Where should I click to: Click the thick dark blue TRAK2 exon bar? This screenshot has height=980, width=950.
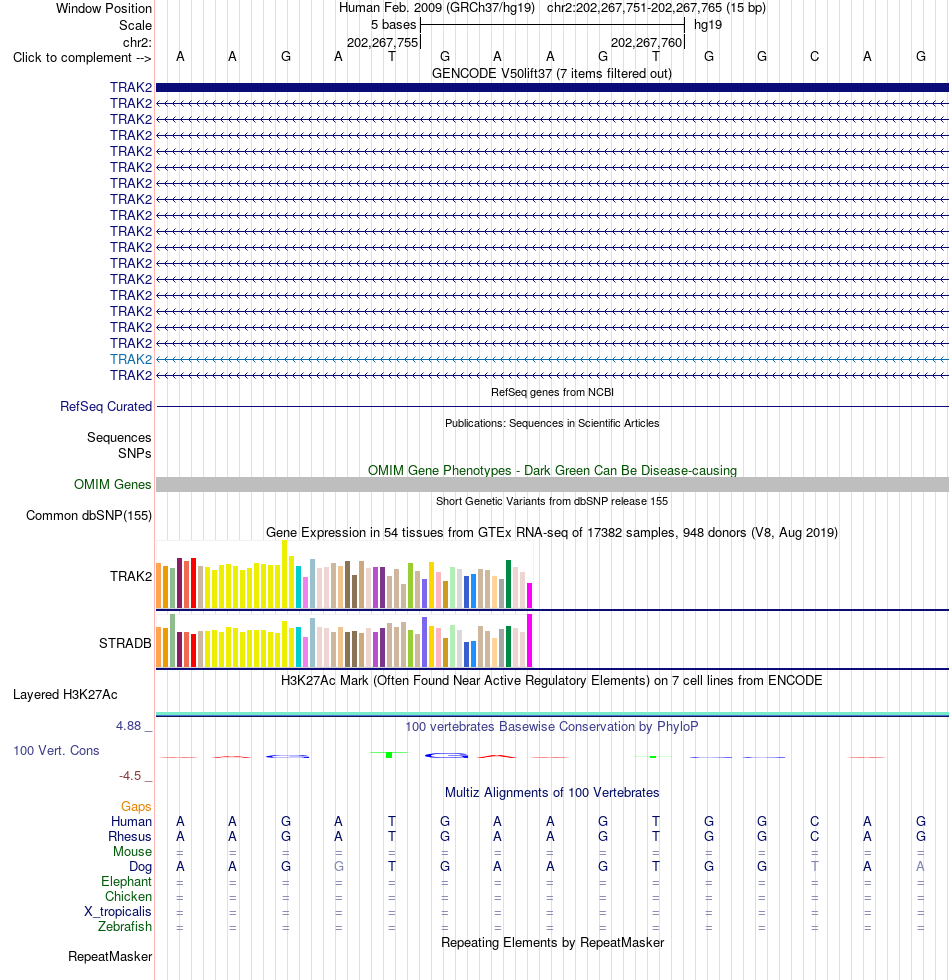coord(552,88)
